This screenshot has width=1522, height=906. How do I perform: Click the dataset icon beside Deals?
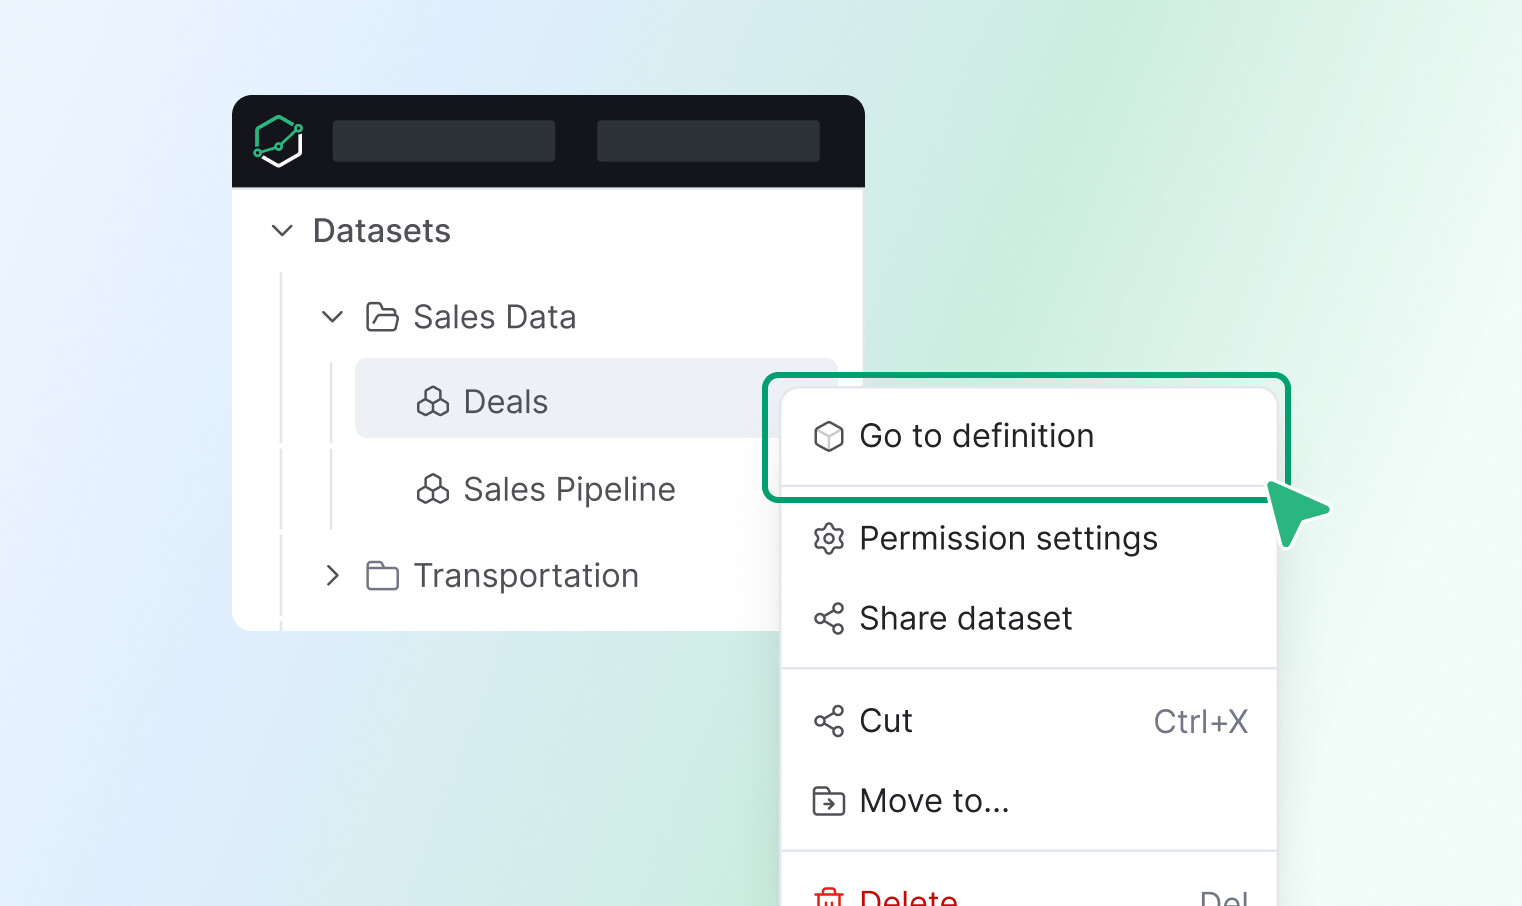433,402
